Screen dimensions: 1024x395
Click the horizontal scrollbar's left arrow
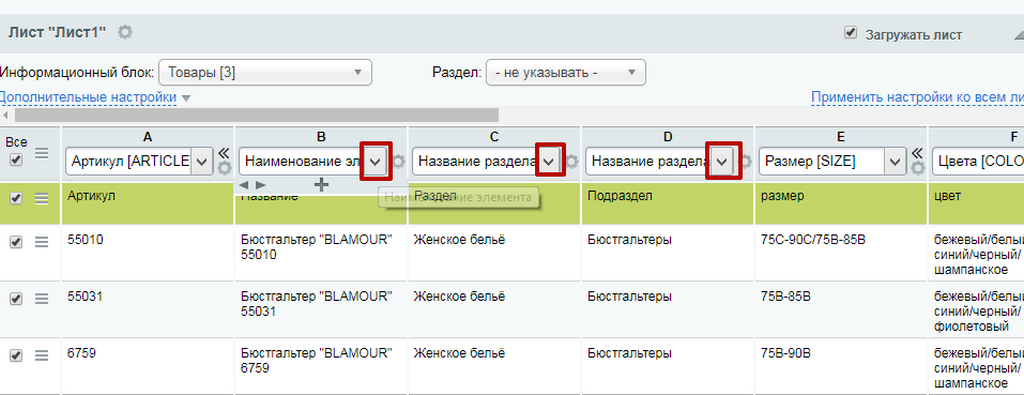[5, 115]
